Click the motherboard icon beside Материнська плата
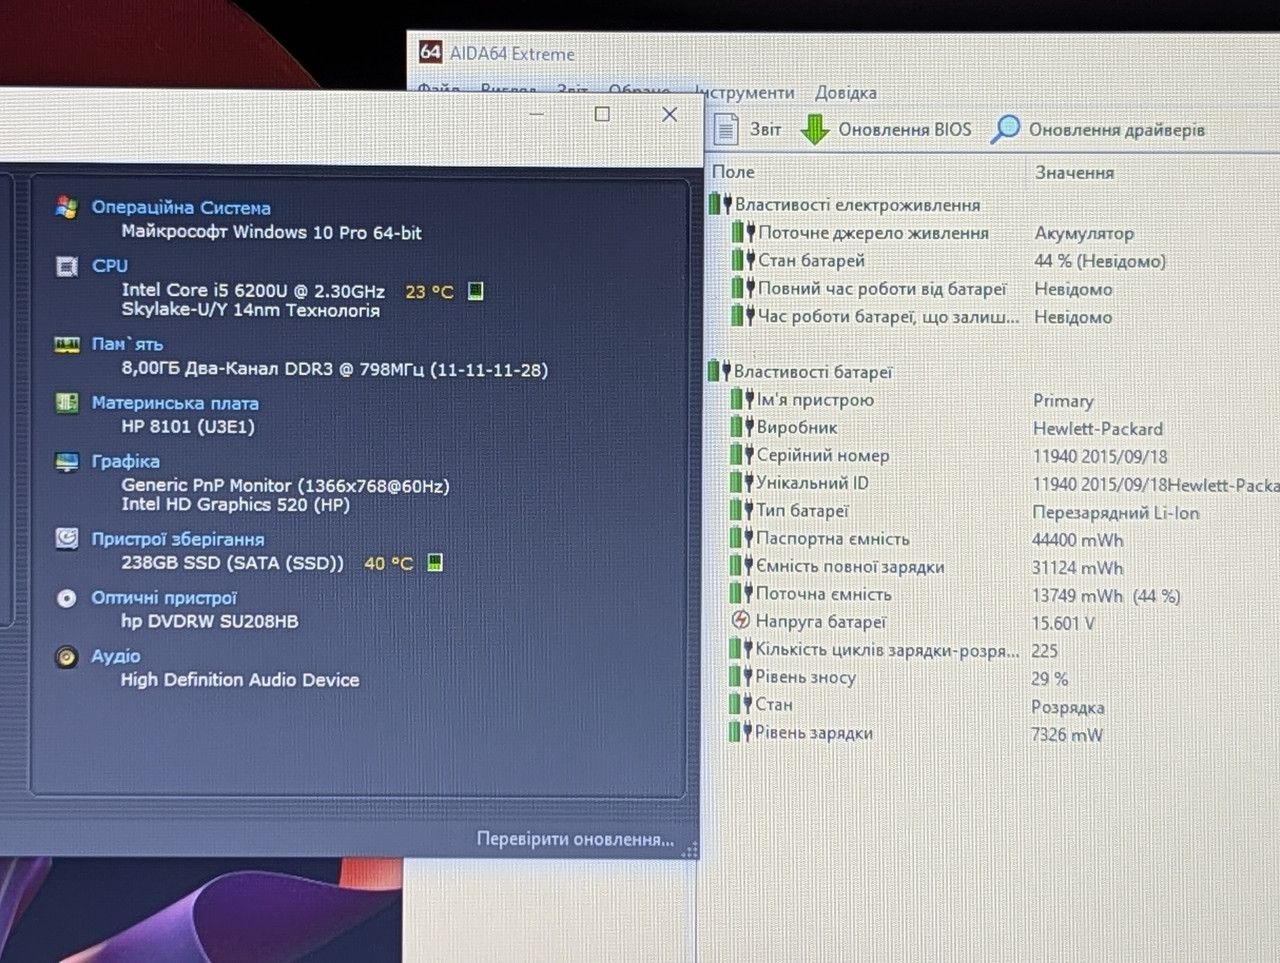The image size is (1280, 963). click(67, 403)
